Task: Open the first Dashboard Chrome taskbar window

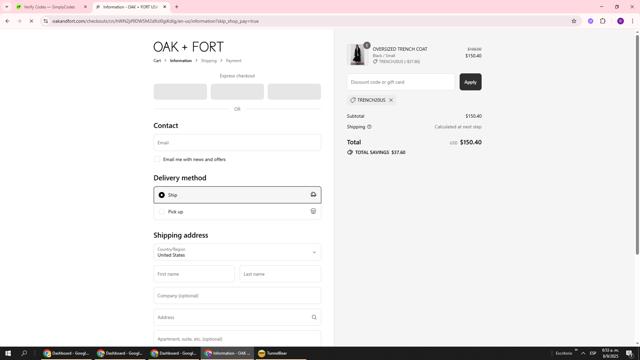Action: [x=67, y=353]
